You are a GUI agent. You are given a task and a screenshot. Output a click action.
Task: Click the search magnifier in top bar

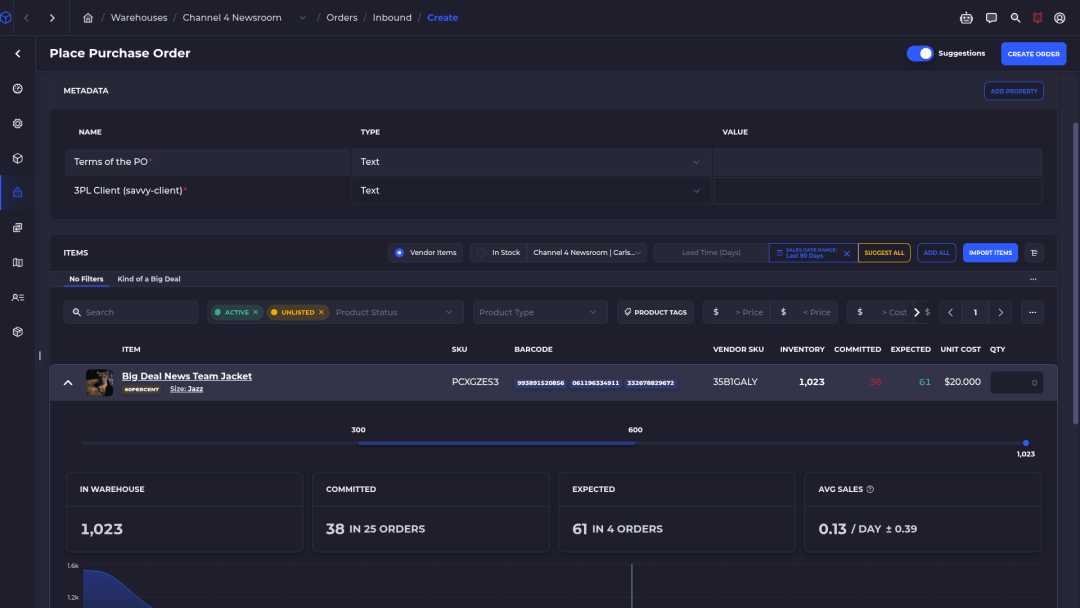pos(1015,18)
